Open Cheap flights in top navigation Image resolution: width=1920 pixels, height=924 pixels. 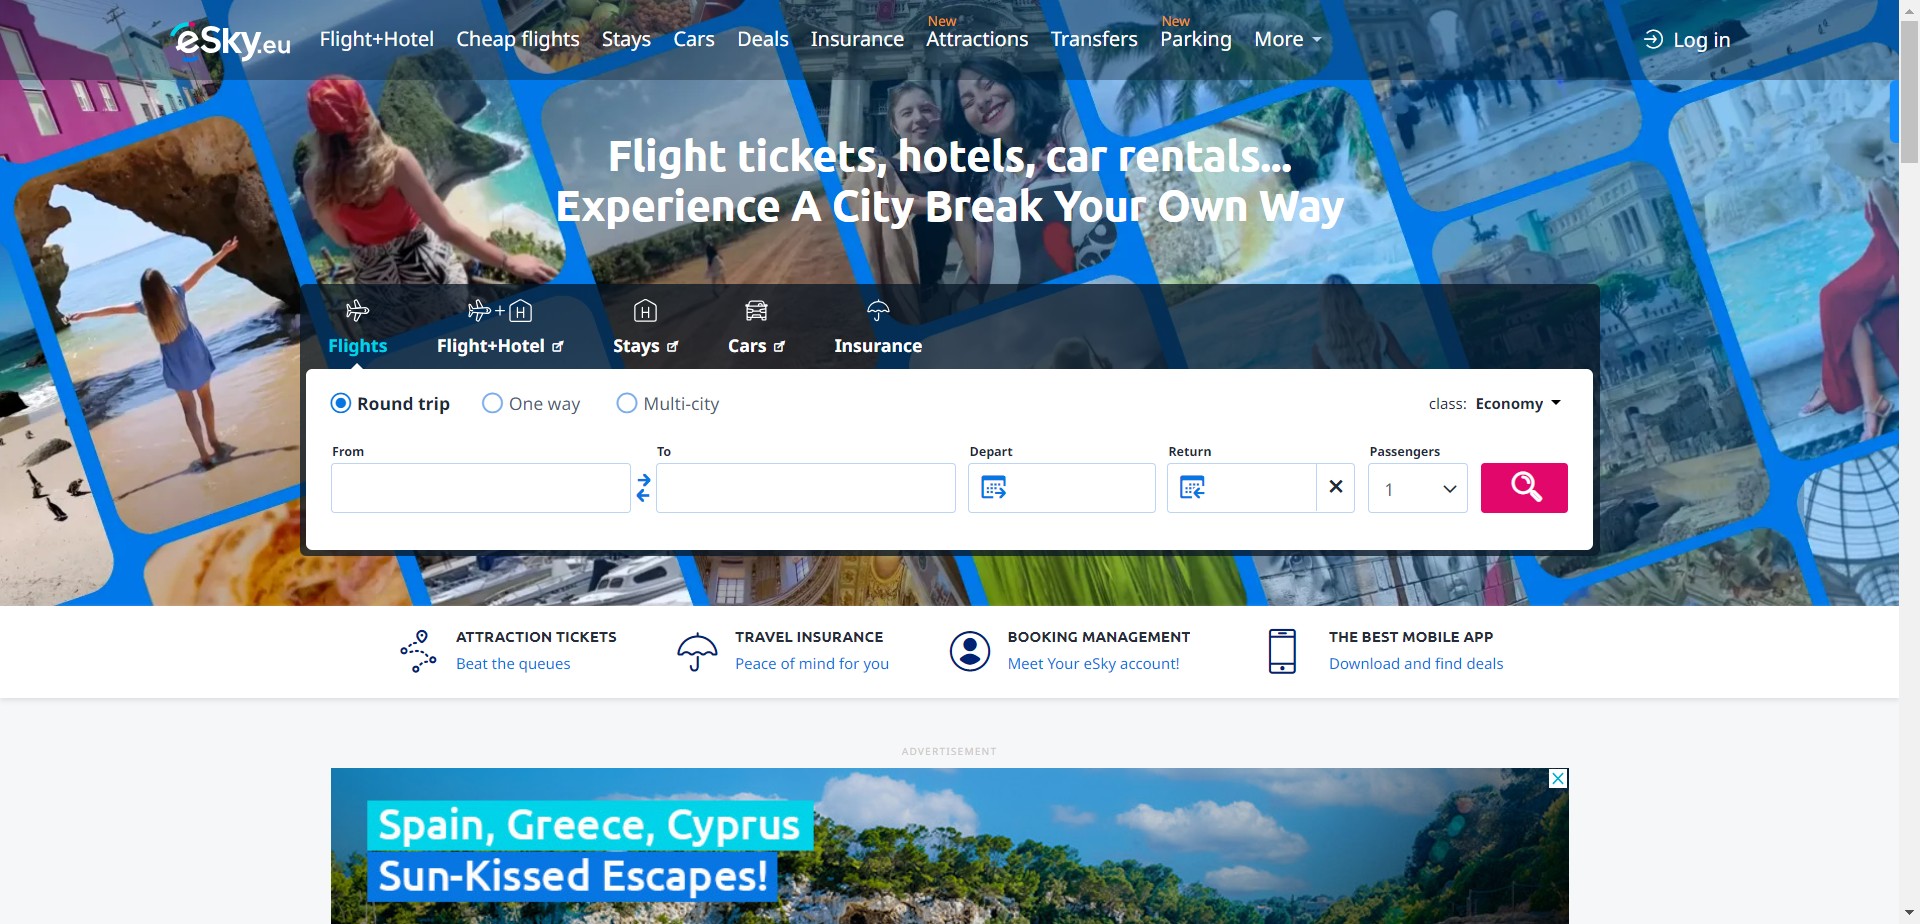point(518,40)
